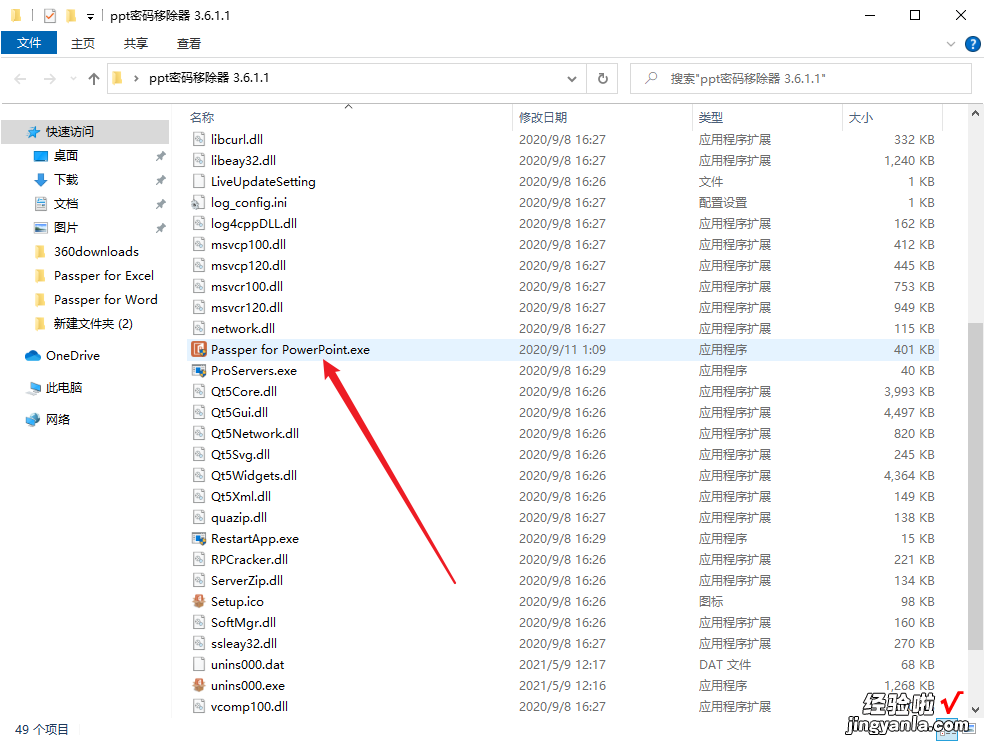Open the Passper for PowerPoint.exe application icon
985x742 pixels.
tap(199, 349)
